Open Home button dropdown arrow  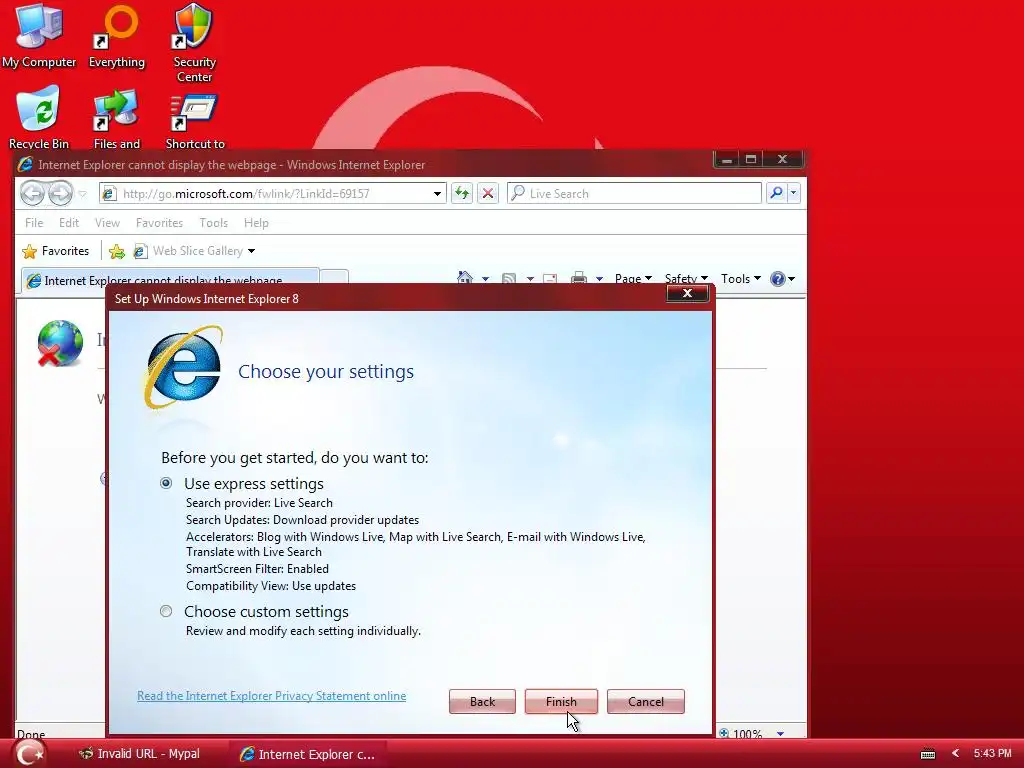coord(485,279)
